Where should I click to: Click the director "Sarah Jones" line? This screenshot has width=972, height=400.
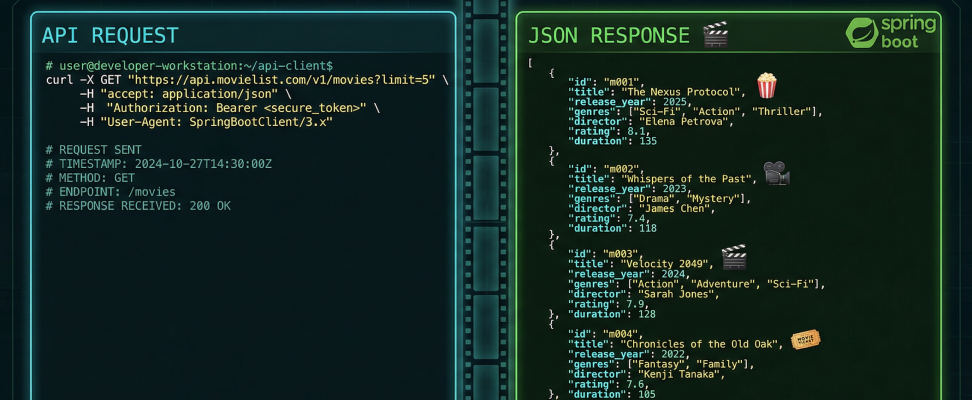coord(645,294)
